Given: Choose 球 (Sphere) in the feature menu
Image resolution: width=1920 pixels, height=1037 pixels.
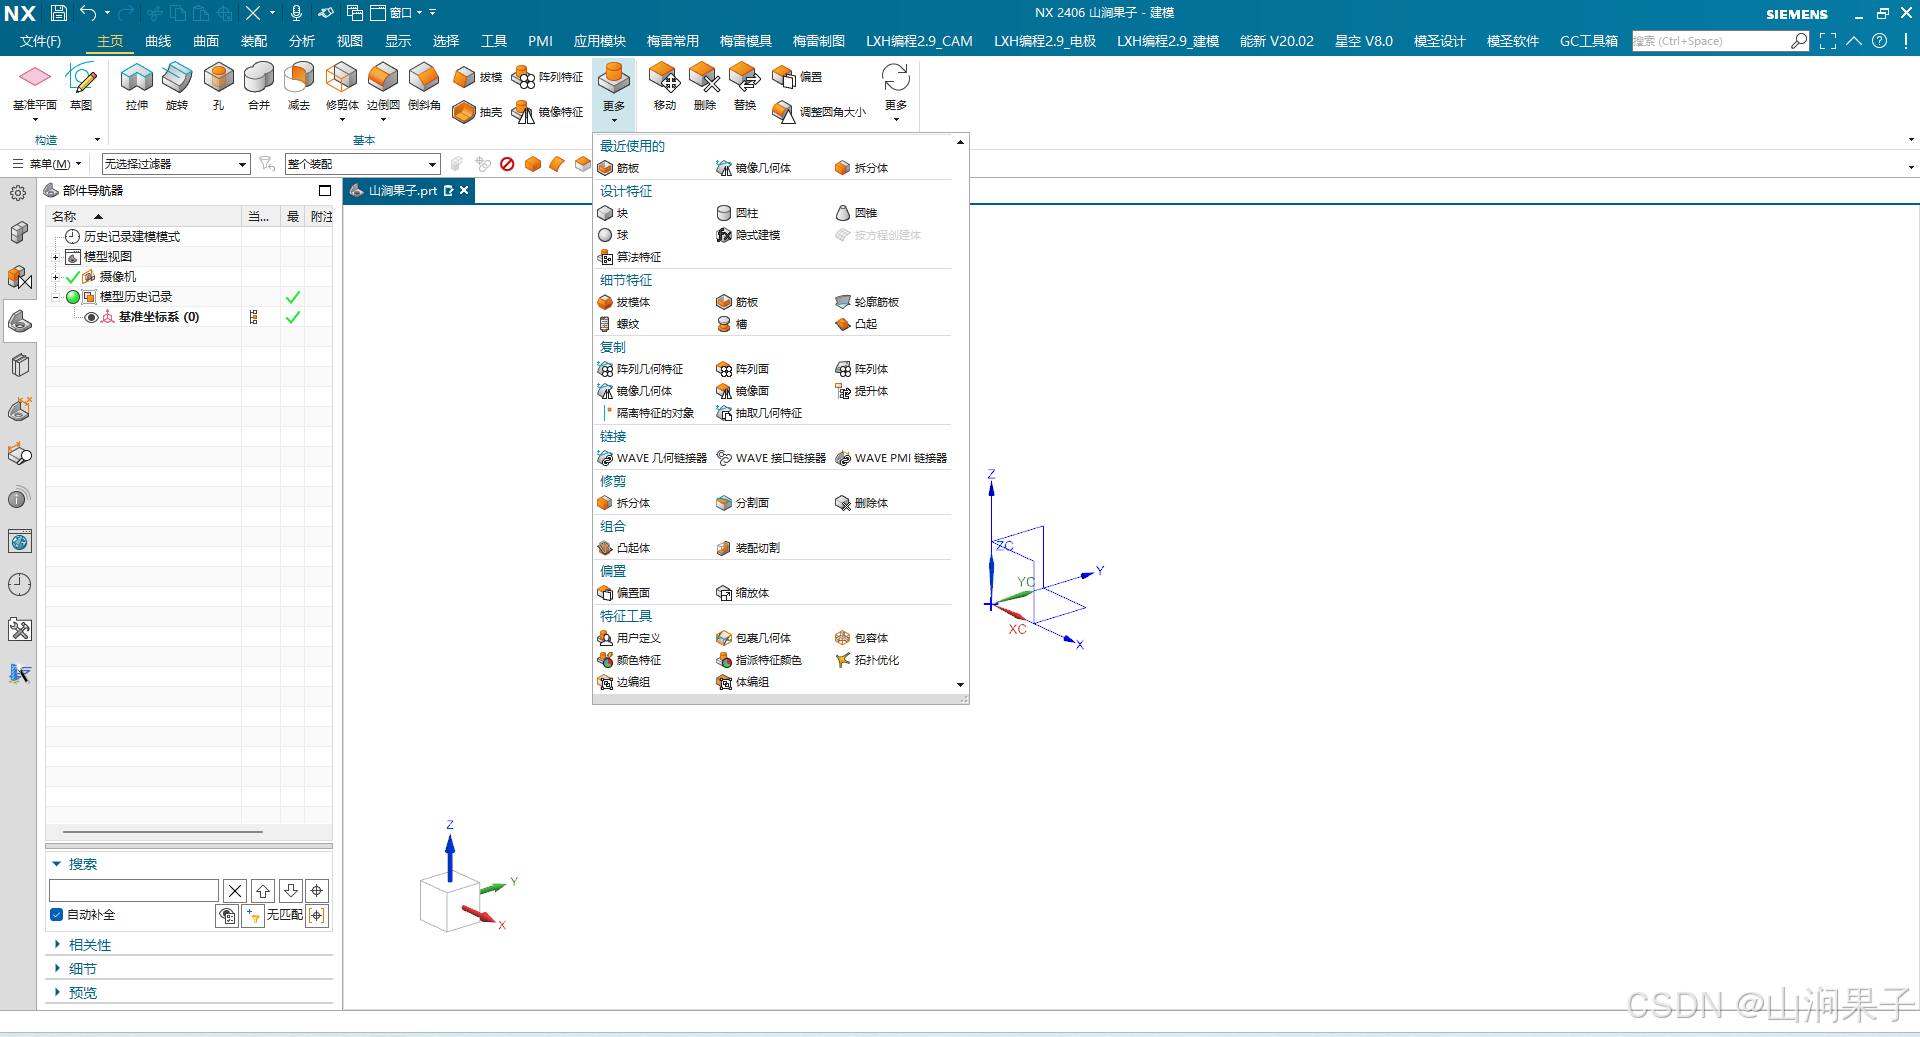Looking at the screenshot, I should (x=613, y=235).
